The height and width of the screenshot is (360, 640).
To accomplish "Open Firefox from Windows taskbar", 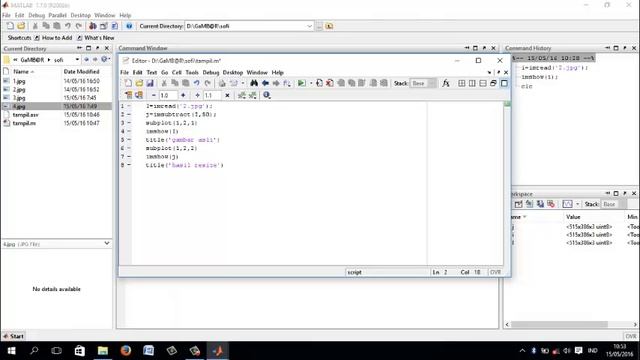I will tap(126, 351).
